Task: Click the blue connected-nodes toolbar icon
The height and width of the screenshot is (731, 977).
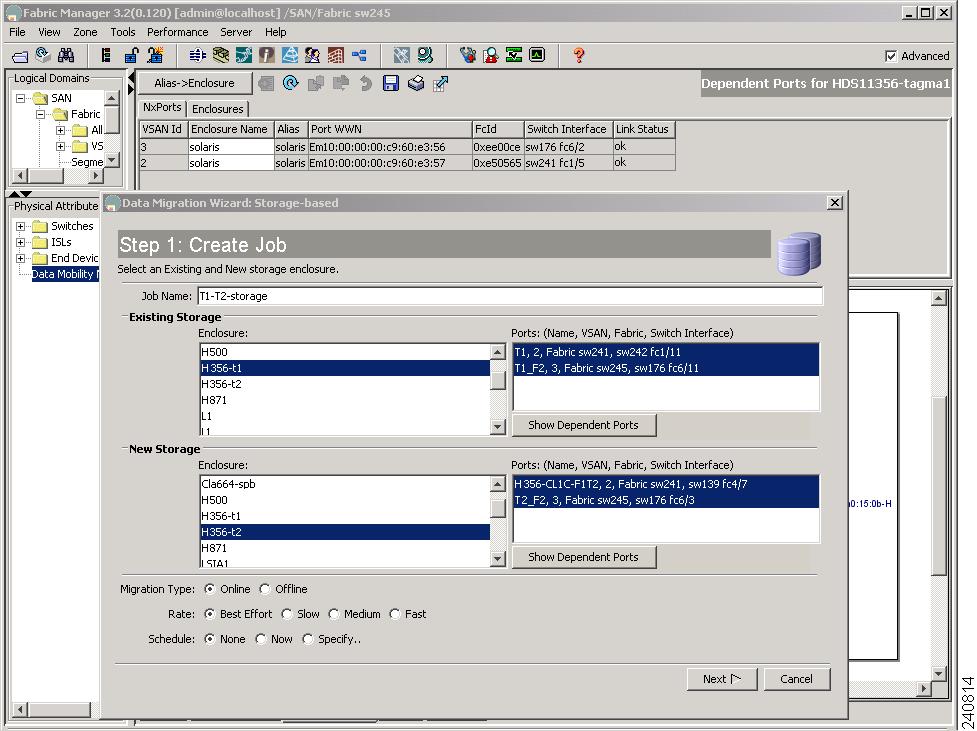Action: tap(360, 55)
